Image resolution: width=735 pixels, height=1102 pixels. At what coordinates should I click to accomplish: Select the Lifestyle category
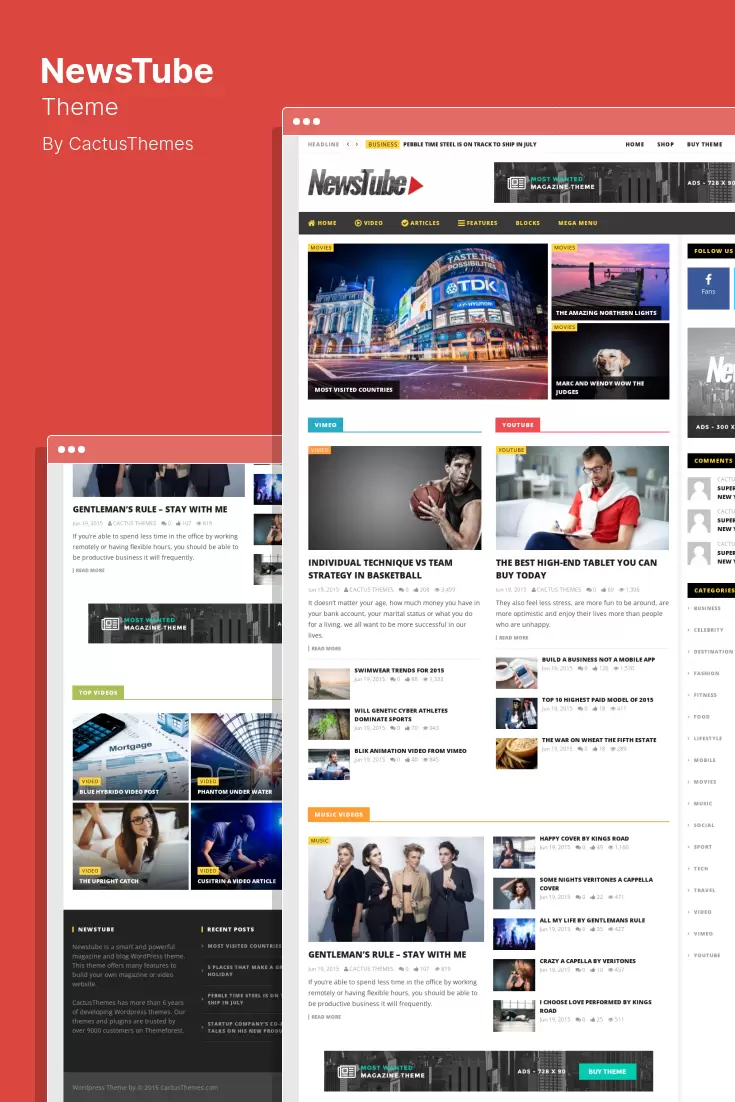(x=708, y=739)
